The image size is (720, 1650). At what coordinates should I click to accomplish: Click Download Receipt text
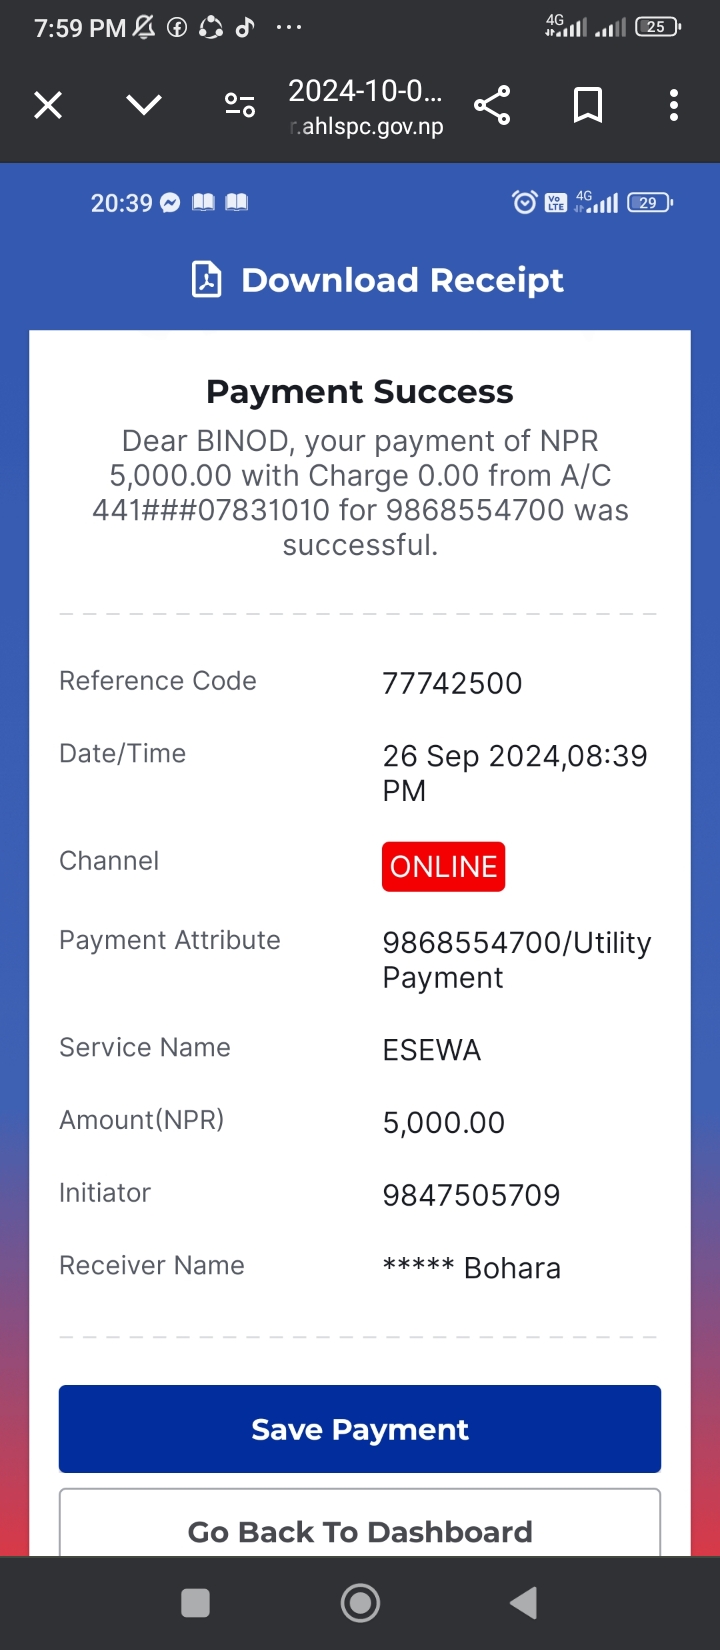tap(403, 280)
